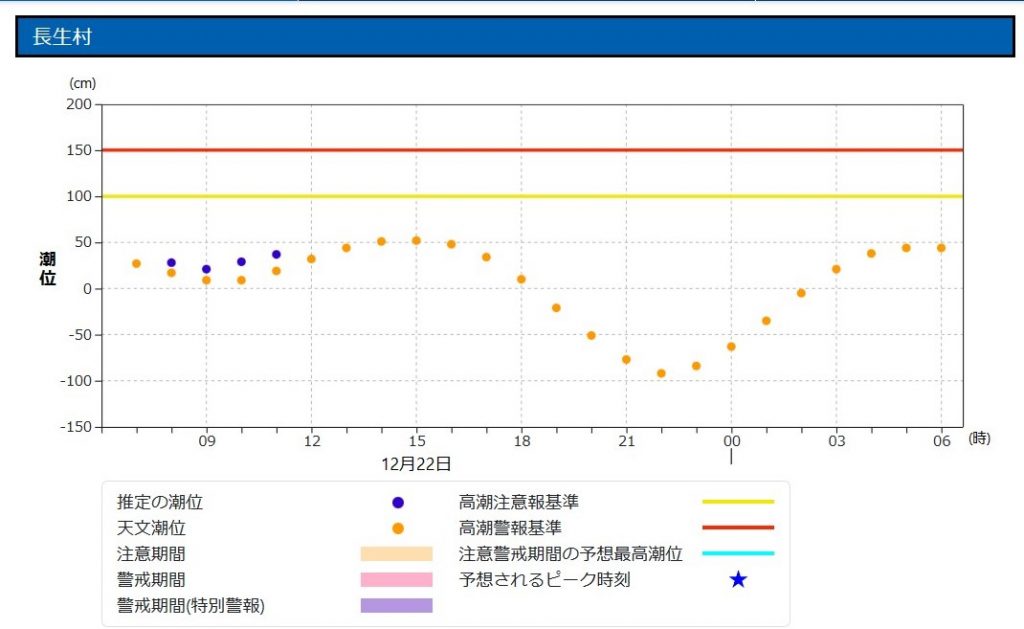The height and width of the screenshot is (629, 1024).
Task: Click the -150 y-axis value
Action: (76, 427)
